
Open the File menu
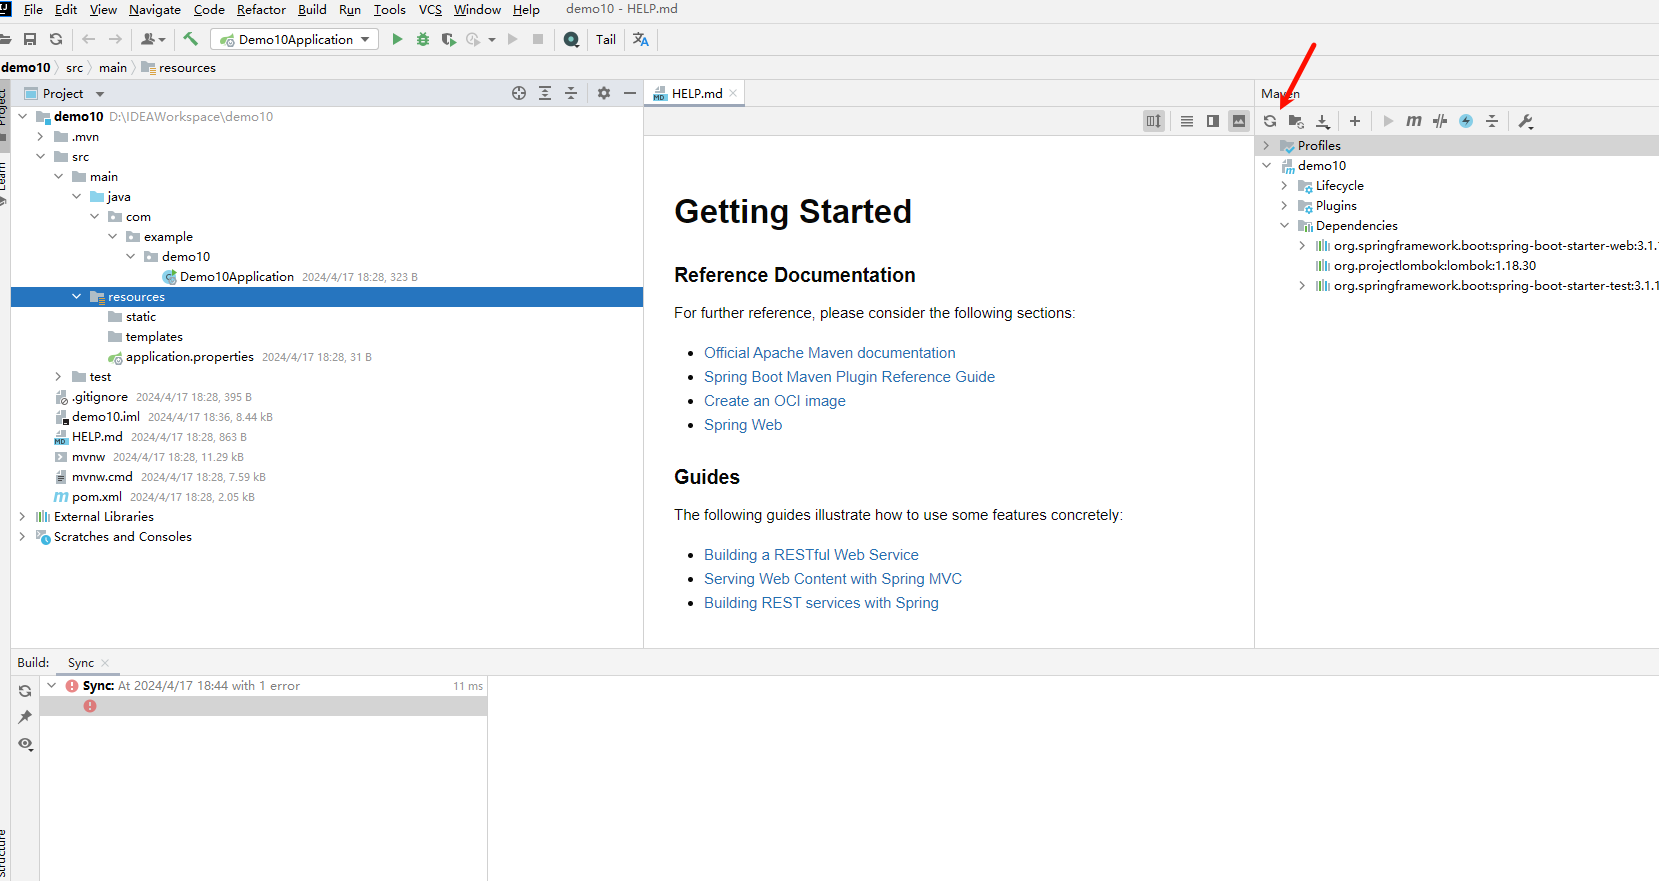[x=33, y=10]
